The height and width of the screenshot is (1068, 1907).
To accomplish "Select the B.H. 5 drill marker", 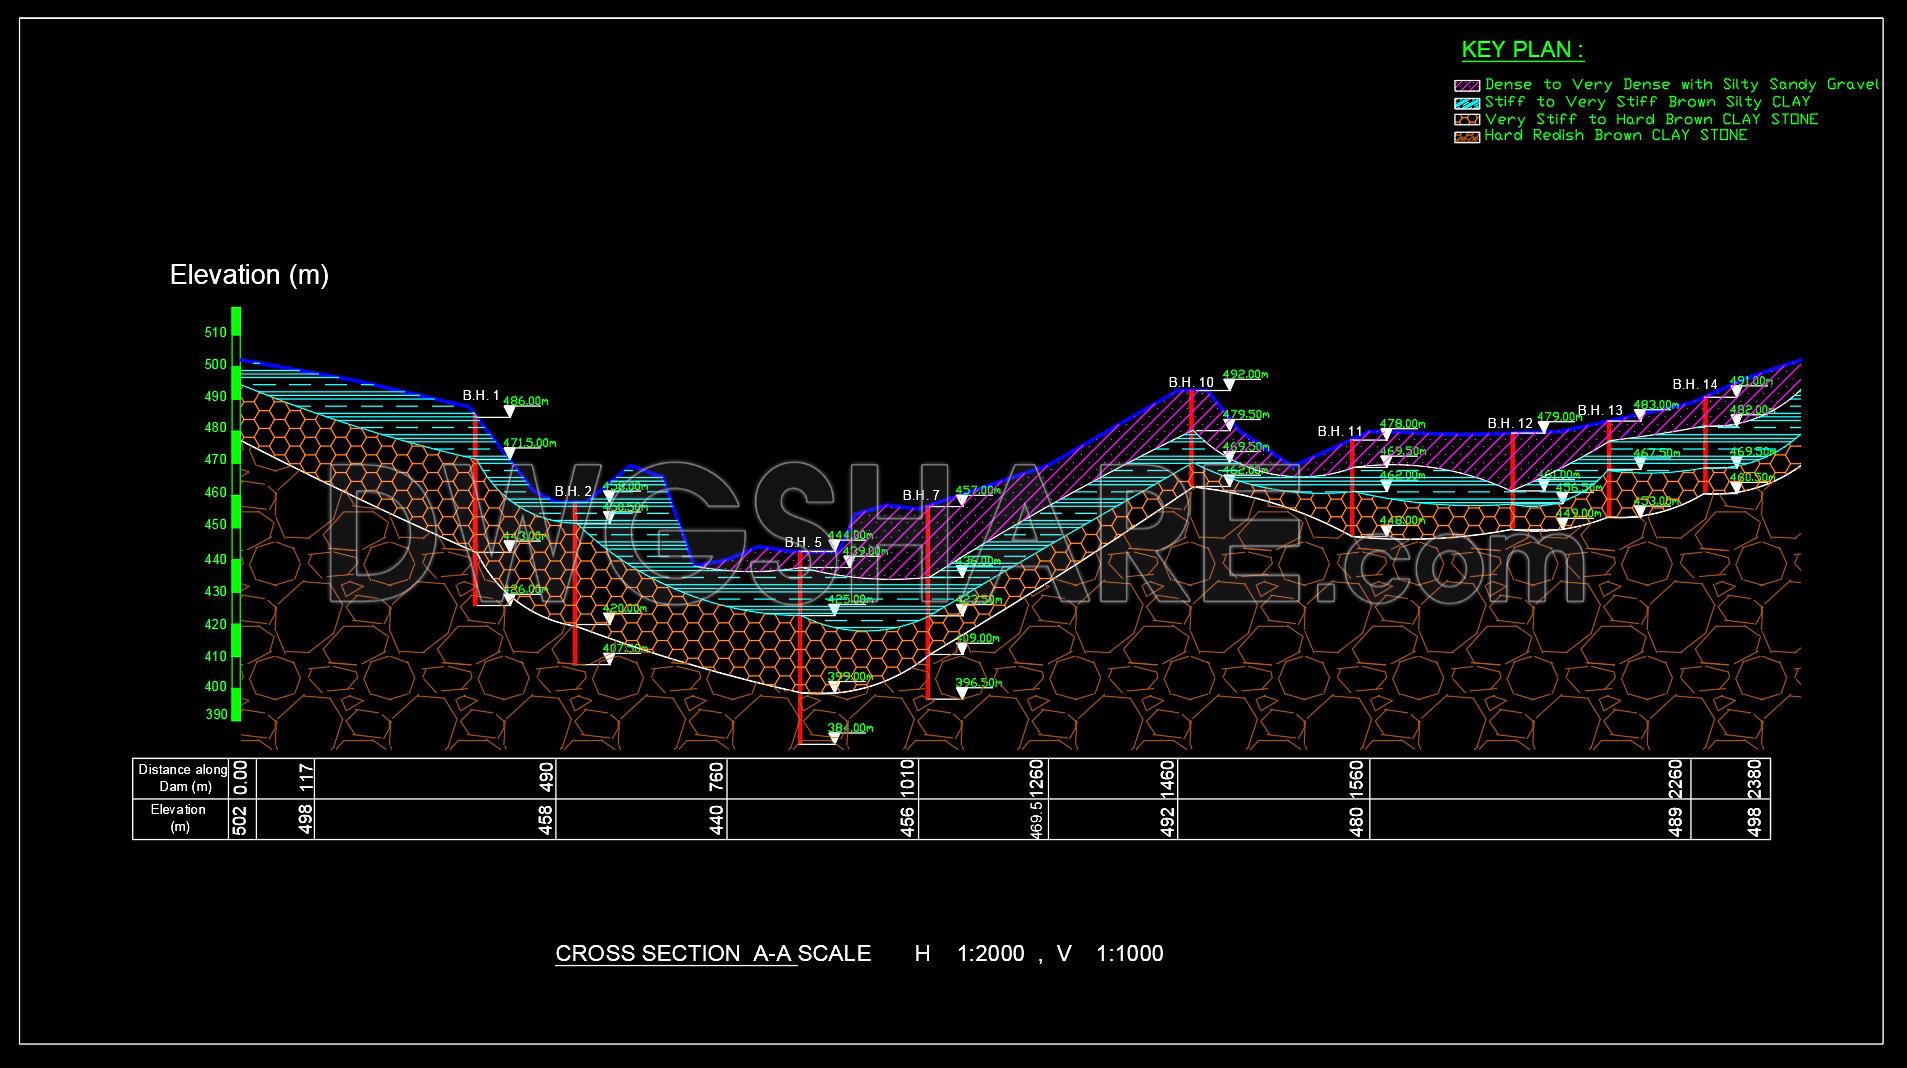I will pos(802,541).
